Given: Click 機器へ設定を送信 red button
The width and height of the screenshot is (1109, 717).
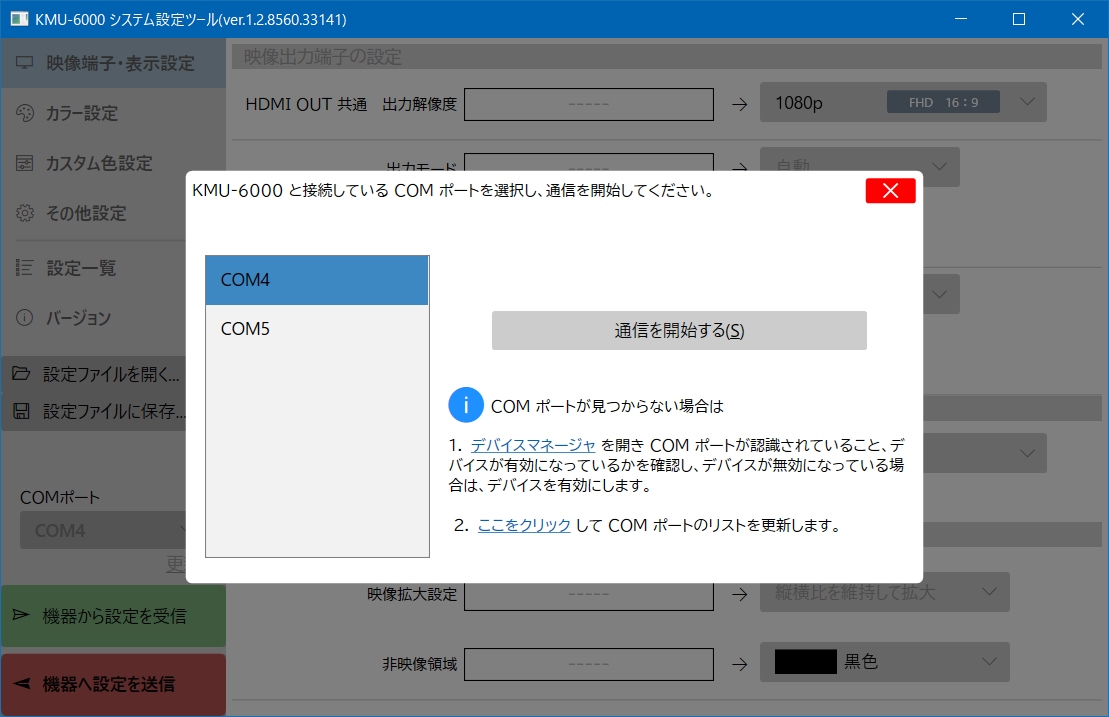Looking at the screenshot, I should (x=113, y=684).
